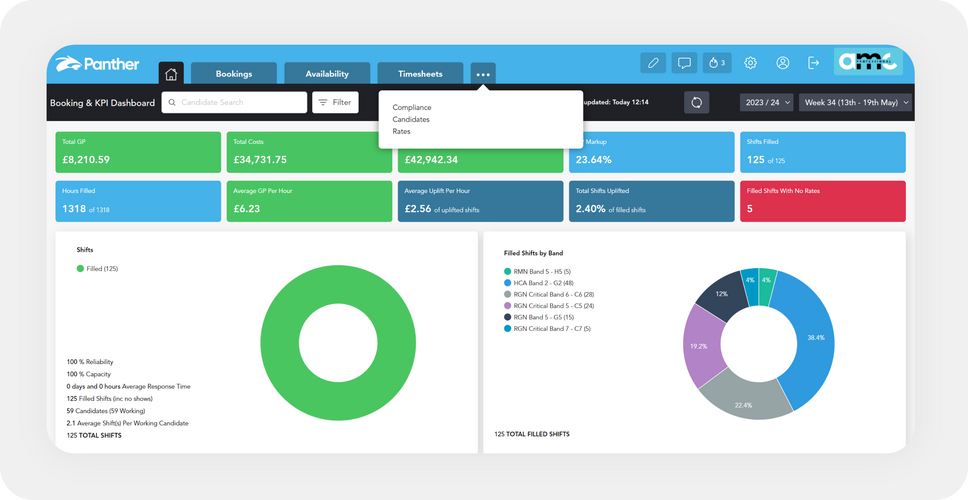Screen dimensions: 968x500
Task: Open the flame alerts icon with 3
Action: [x=717, y=63]
